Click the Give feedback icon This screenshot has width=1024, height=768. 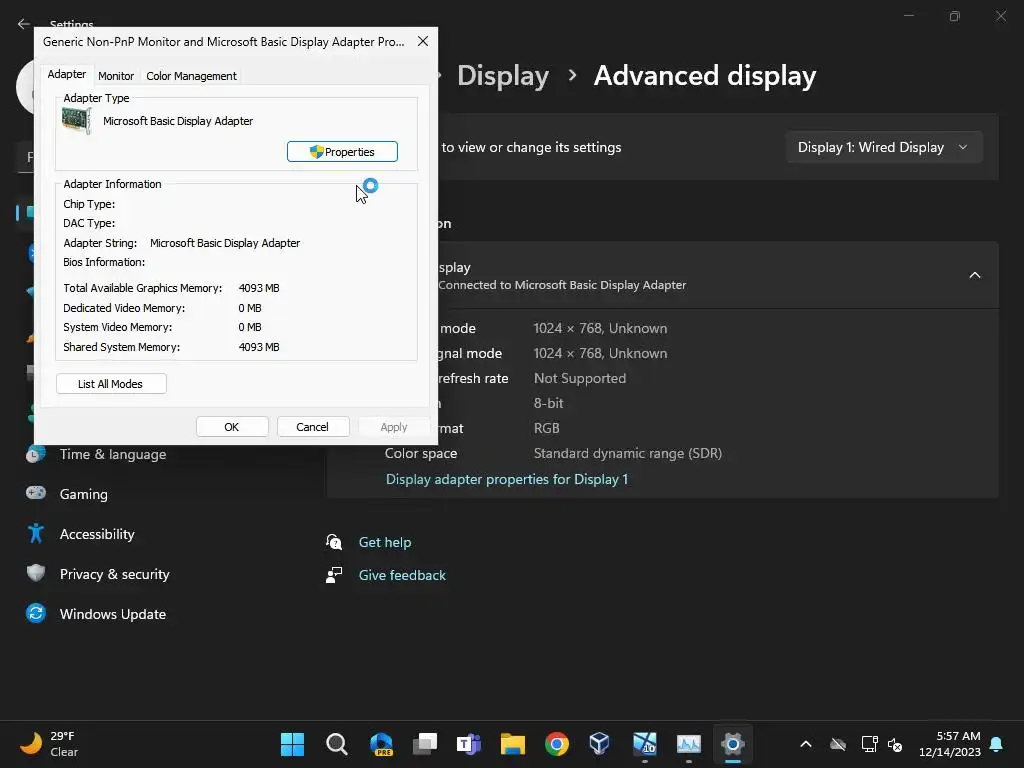(x=334, y=575)
